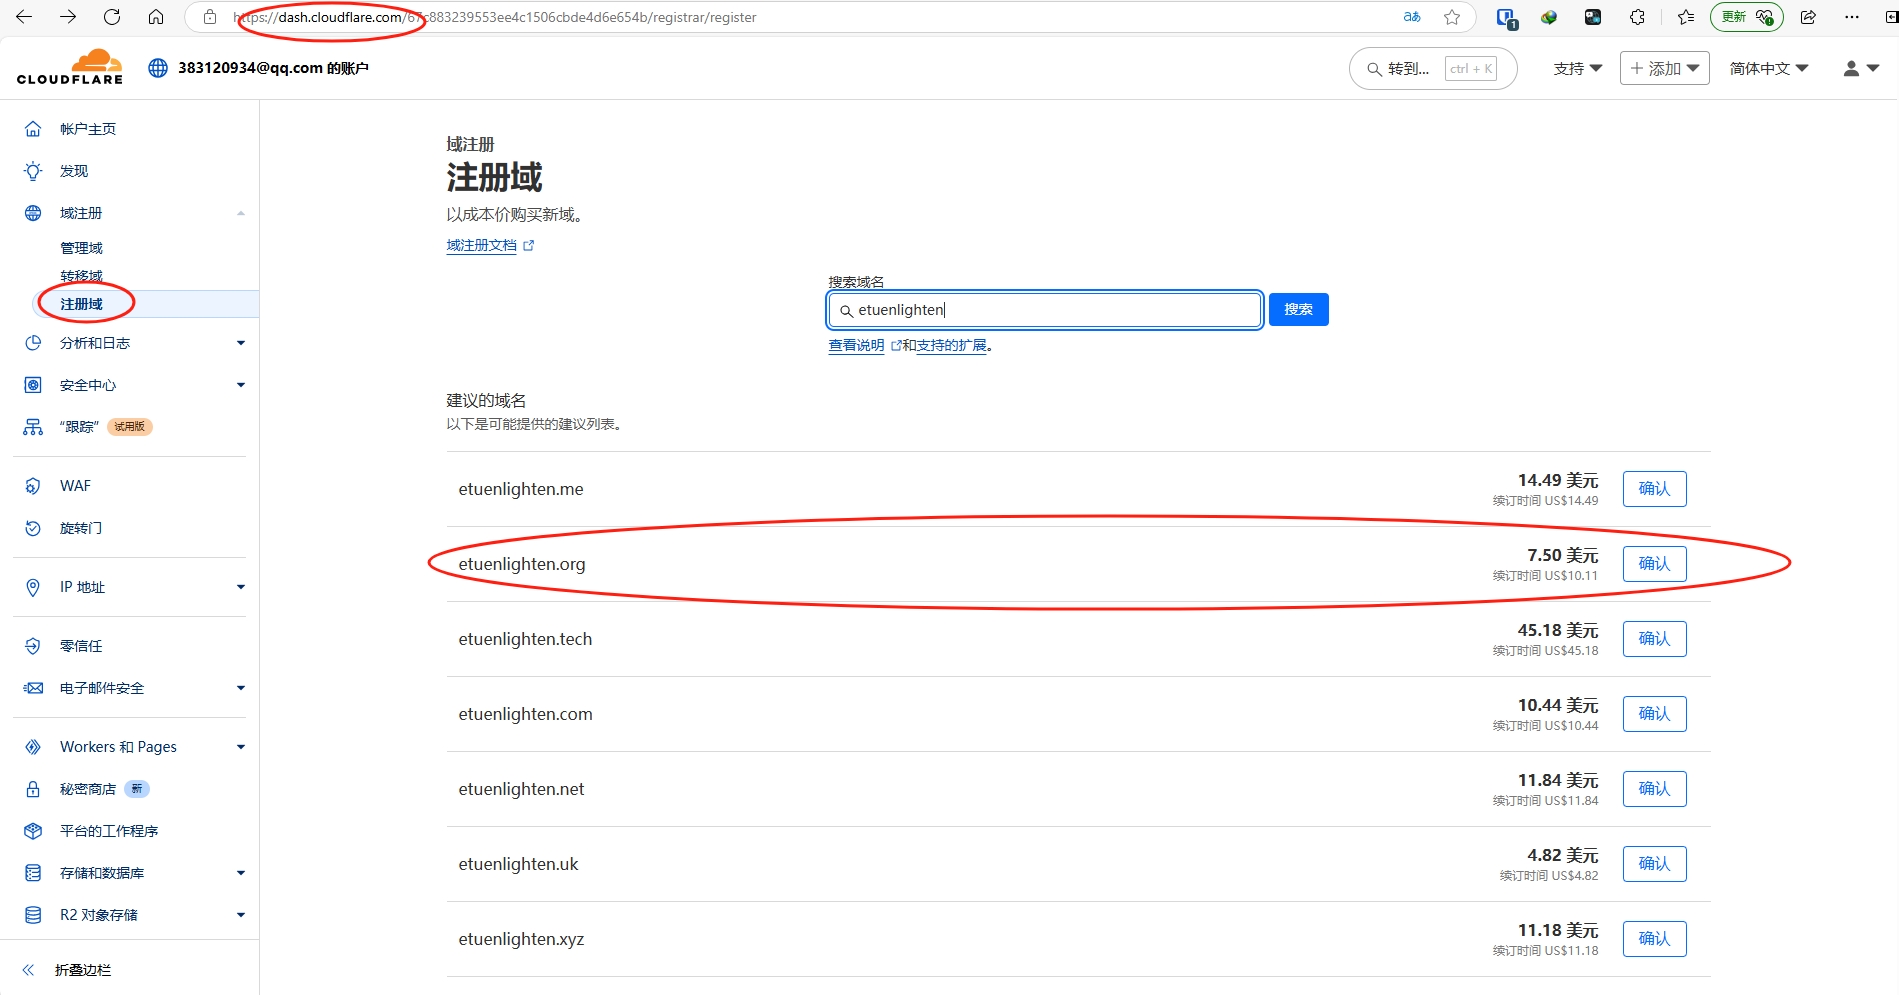Collapse the 域注册 section arrow

(240, 213)
